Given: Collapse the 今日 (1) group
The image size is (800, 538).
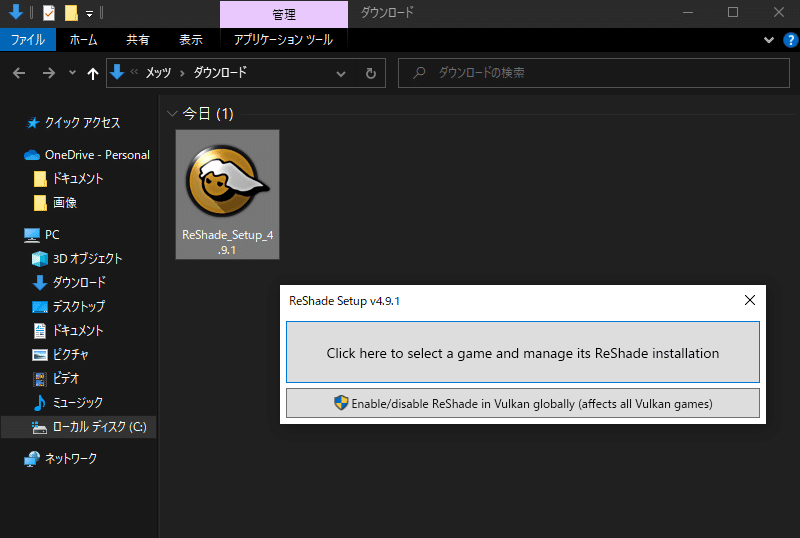Looking at the screenshot, I should pos(172,114).
